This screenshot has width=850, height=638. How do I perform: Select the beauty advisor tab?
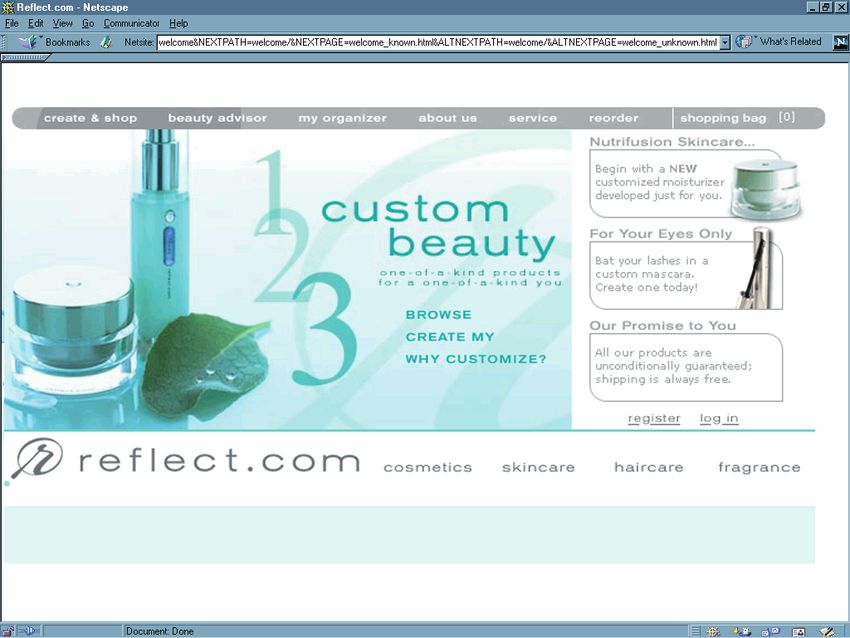click(x=217, y=118)
